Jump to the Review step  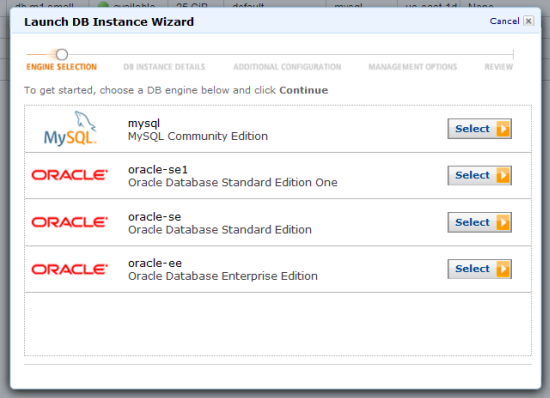click(498, 67)
